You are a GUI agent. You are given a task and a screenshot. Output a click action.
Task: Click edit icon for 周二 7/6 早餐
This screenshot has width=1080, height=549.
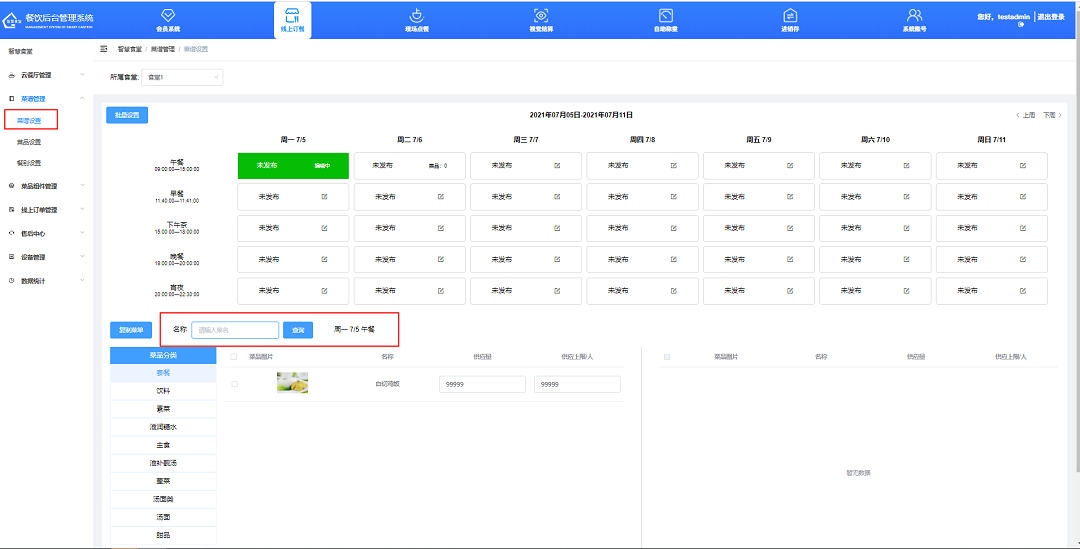(441, 197)
